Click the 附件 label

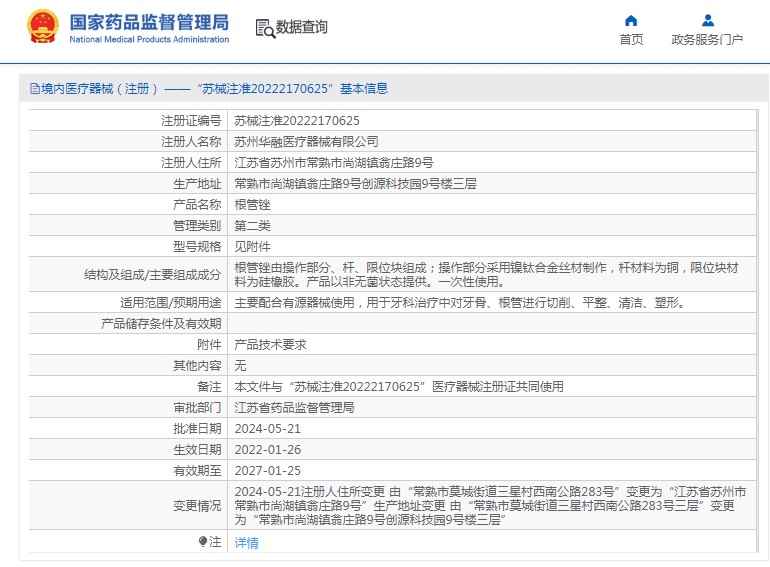tap(209, 345)
